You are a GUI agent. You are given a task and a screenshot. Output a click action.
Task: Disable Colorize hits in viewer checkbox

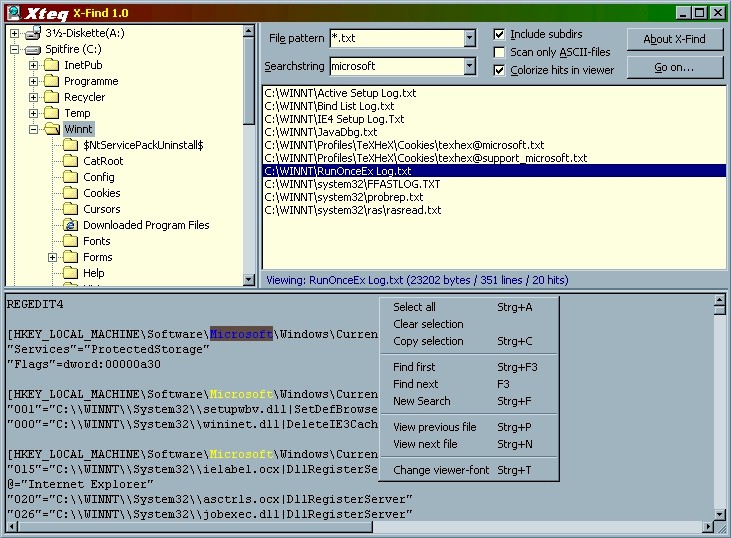499,70
